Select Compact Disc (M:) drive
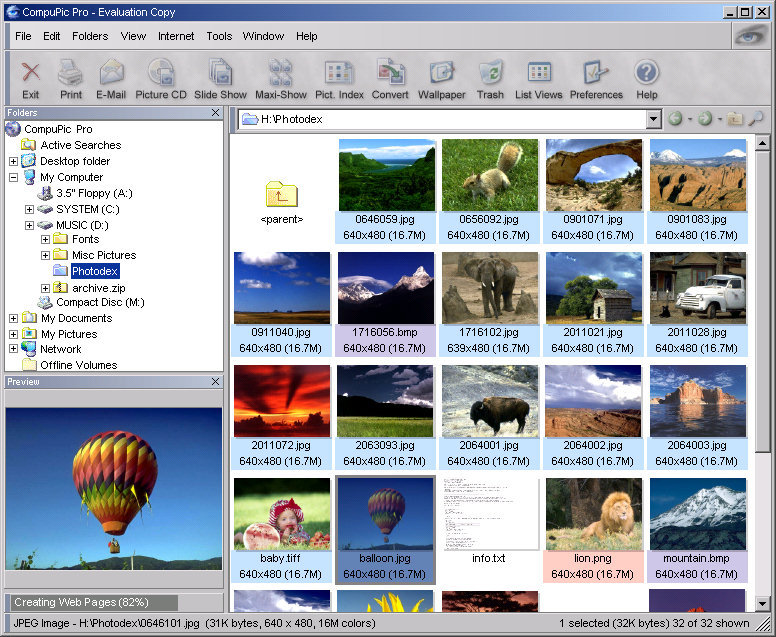This screenshot has height=637, width=776. [100, 302]
